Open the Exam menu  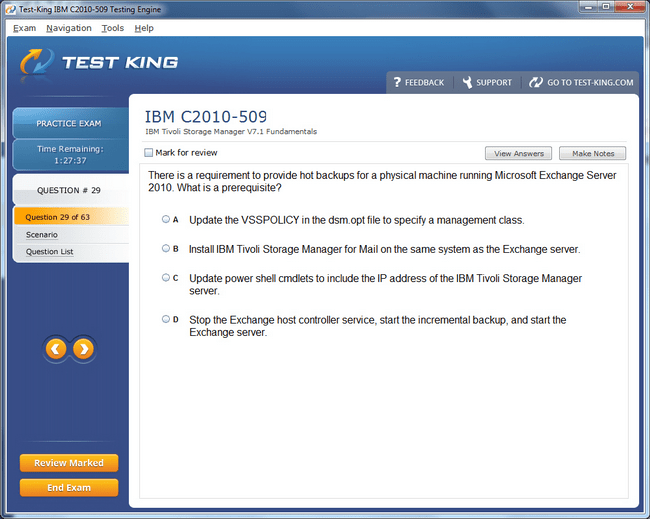click(24, 28)
